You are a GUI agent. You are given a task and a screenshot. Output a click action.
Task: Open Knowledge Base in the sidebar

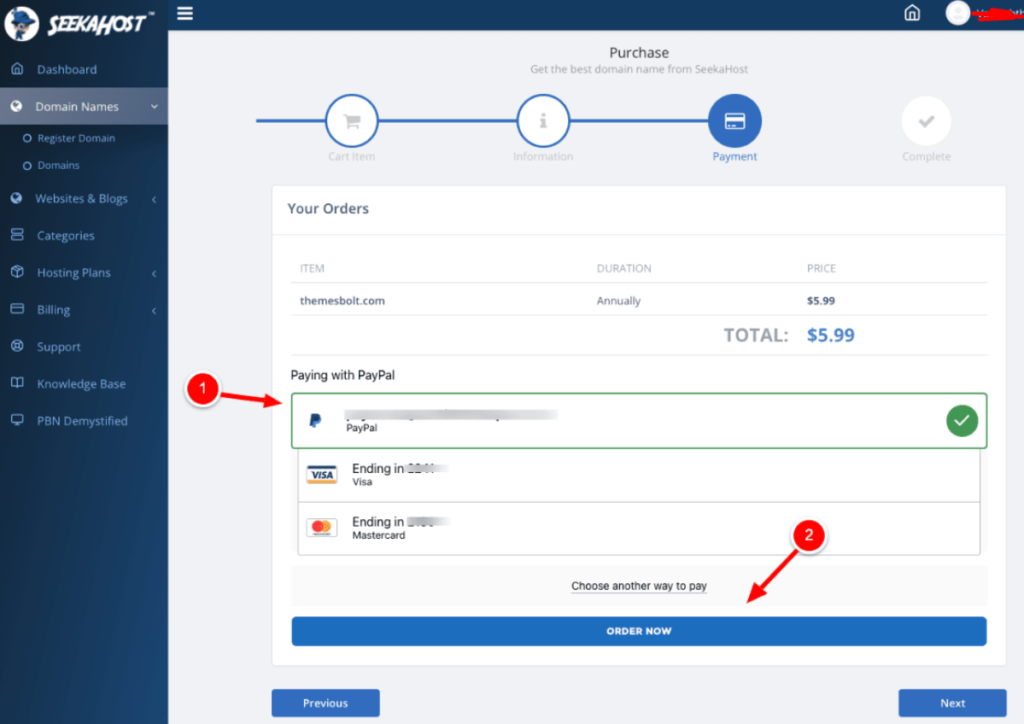[x=84, y=384]
